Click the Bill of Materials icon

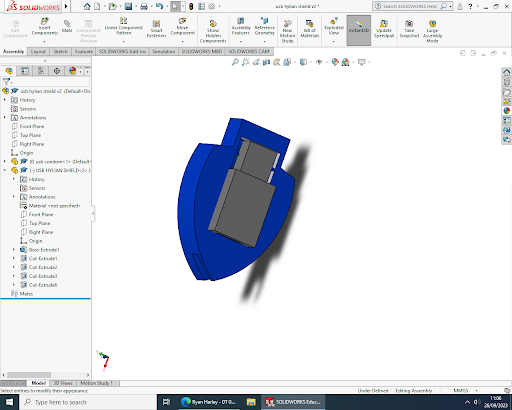tap(310, 29)
